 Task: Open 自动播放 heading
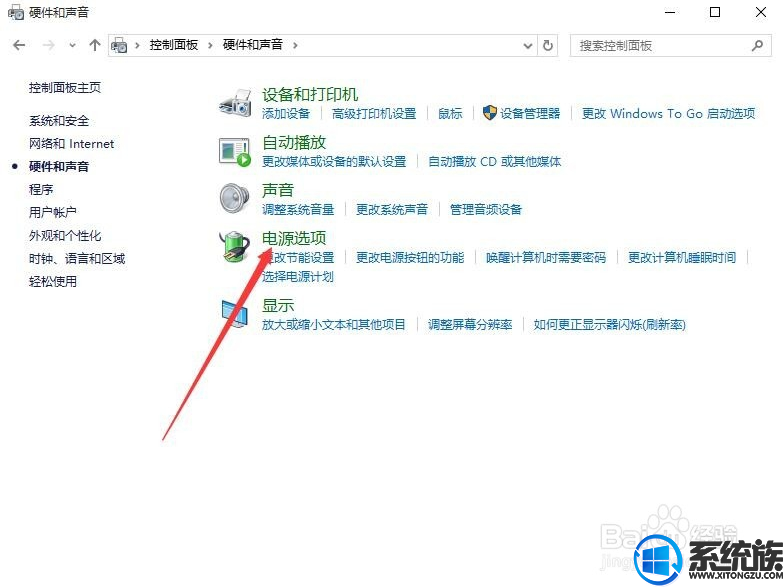[x=294, y=143]
